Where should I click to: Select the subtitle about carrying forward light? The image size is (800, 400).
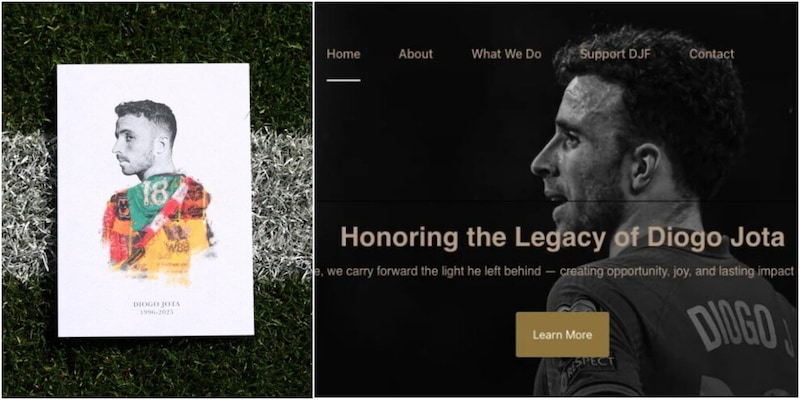(x=555, y=271)
